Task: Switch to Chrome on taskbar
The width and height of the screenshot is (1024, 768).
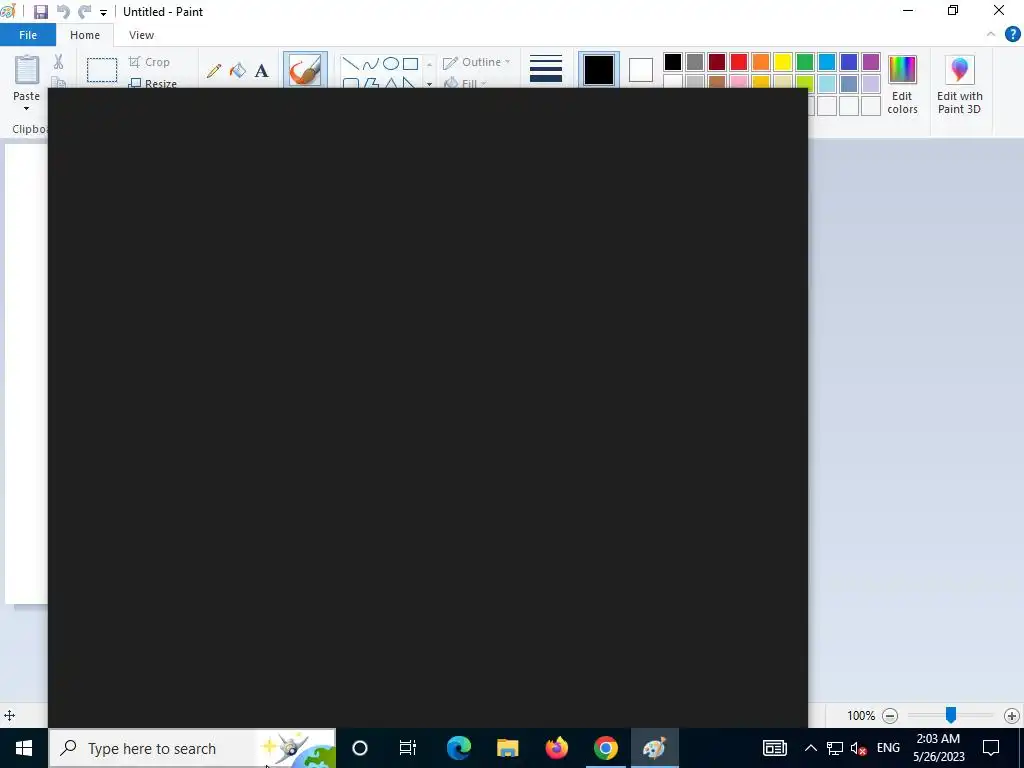Action: coord(605,748)
